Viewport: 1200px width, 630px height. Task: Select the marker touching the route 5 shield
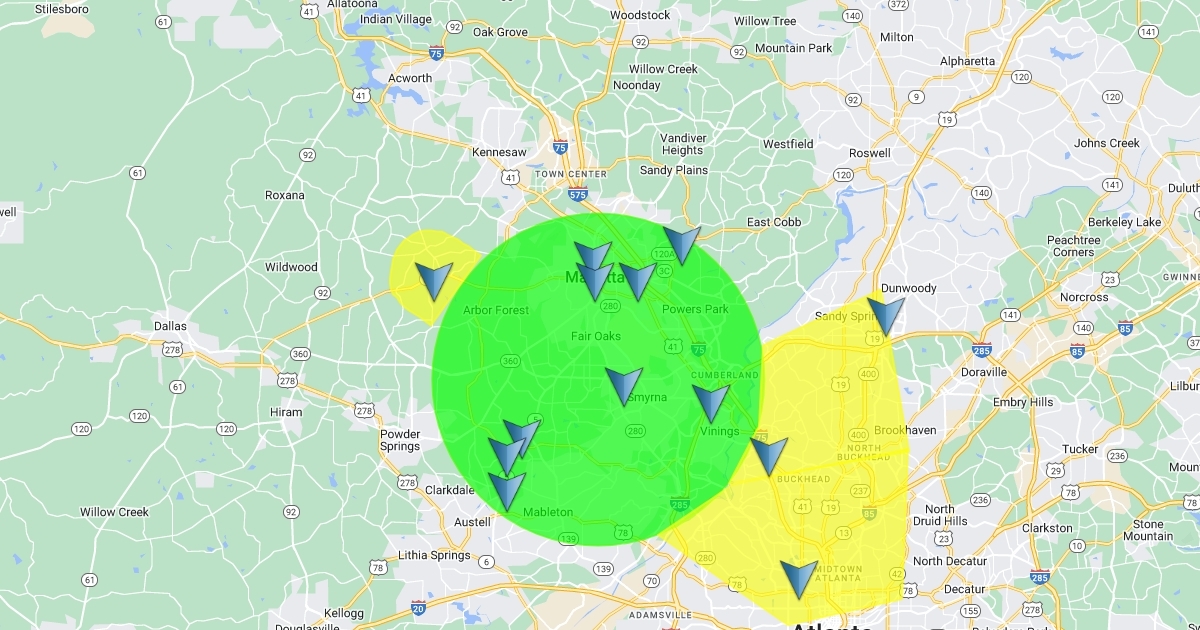point(522,438)
